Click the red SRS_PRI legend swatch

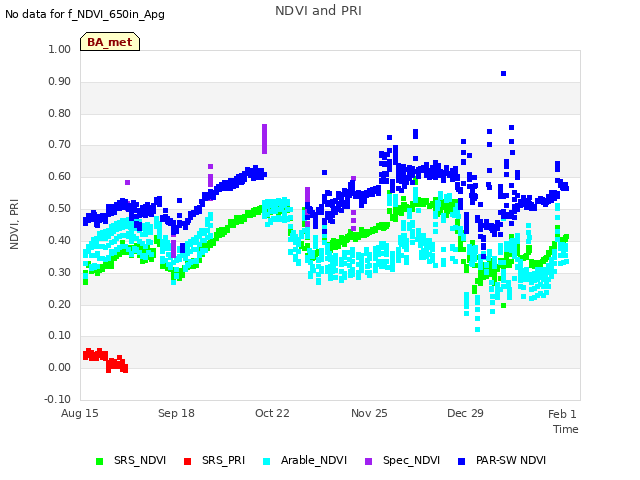[x=187, y=461]
